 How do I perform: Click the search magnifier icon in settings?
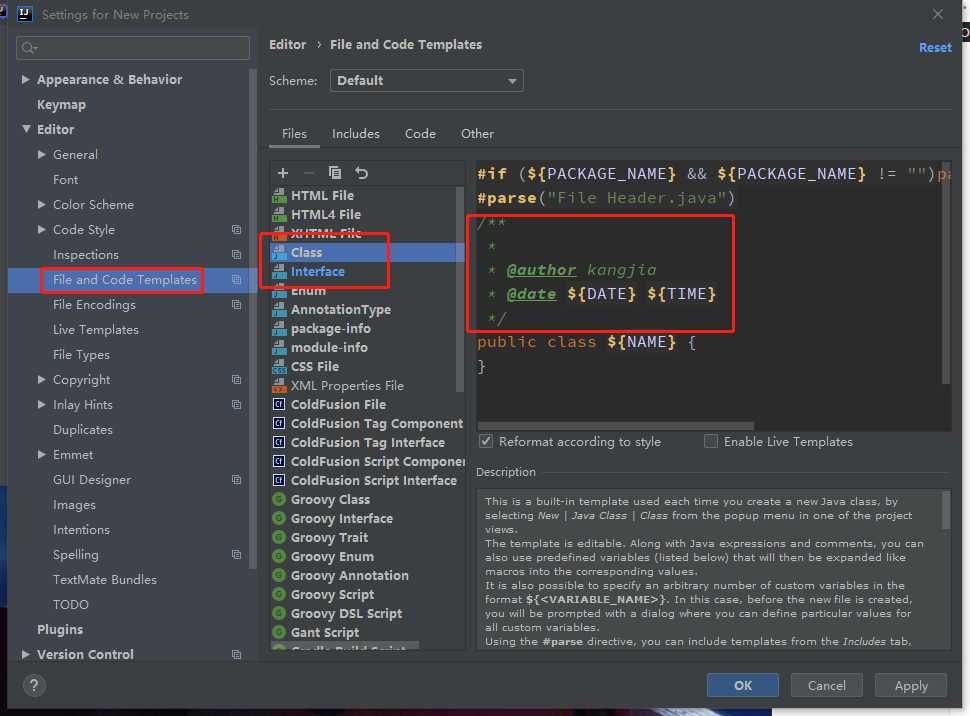point(29,48)
